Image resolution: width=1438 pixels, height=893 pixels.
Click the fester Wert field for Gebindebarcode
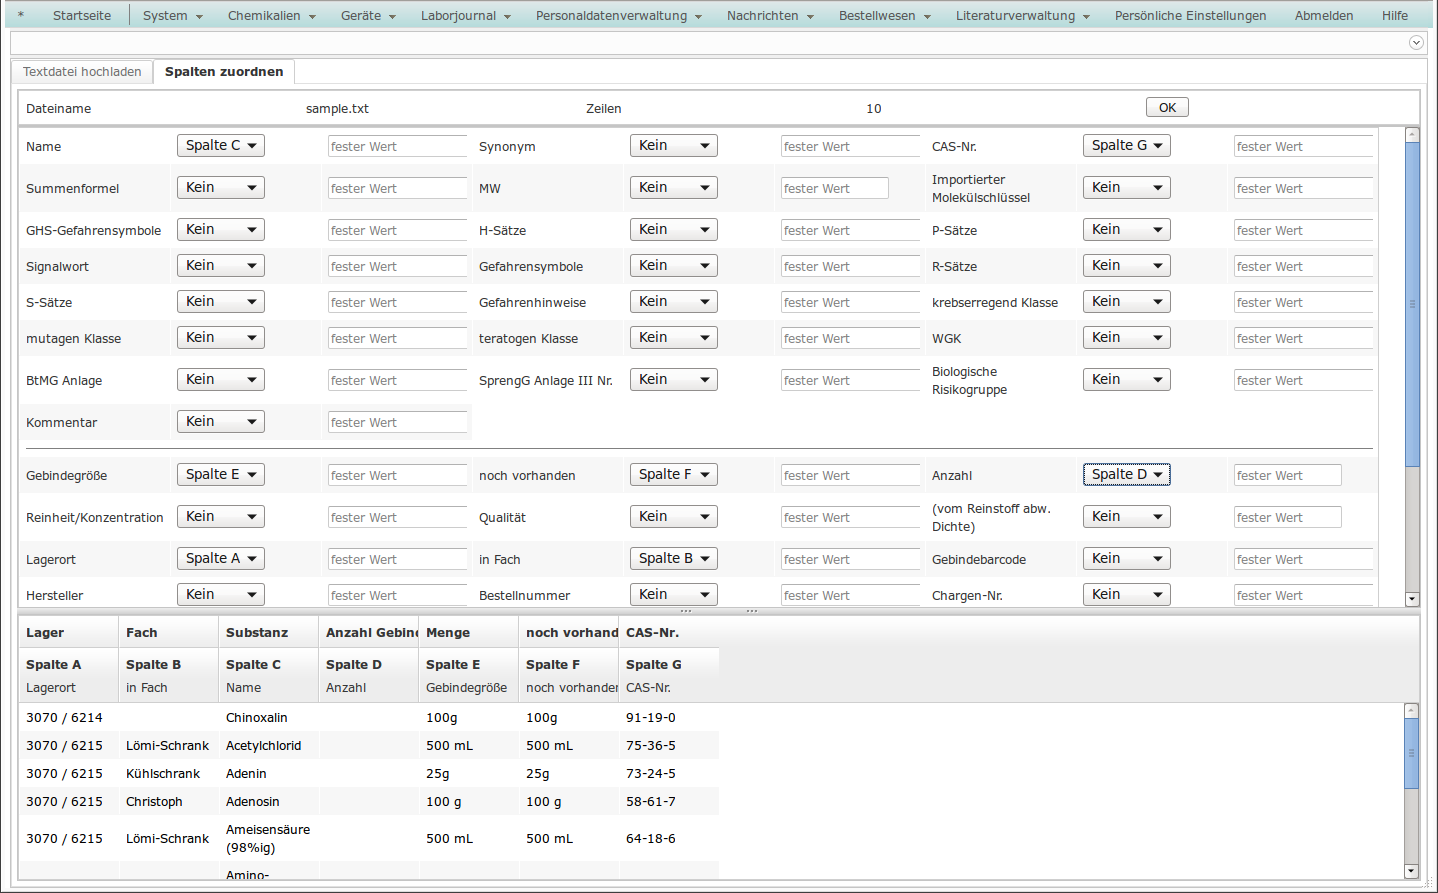tap(1304, 559)
